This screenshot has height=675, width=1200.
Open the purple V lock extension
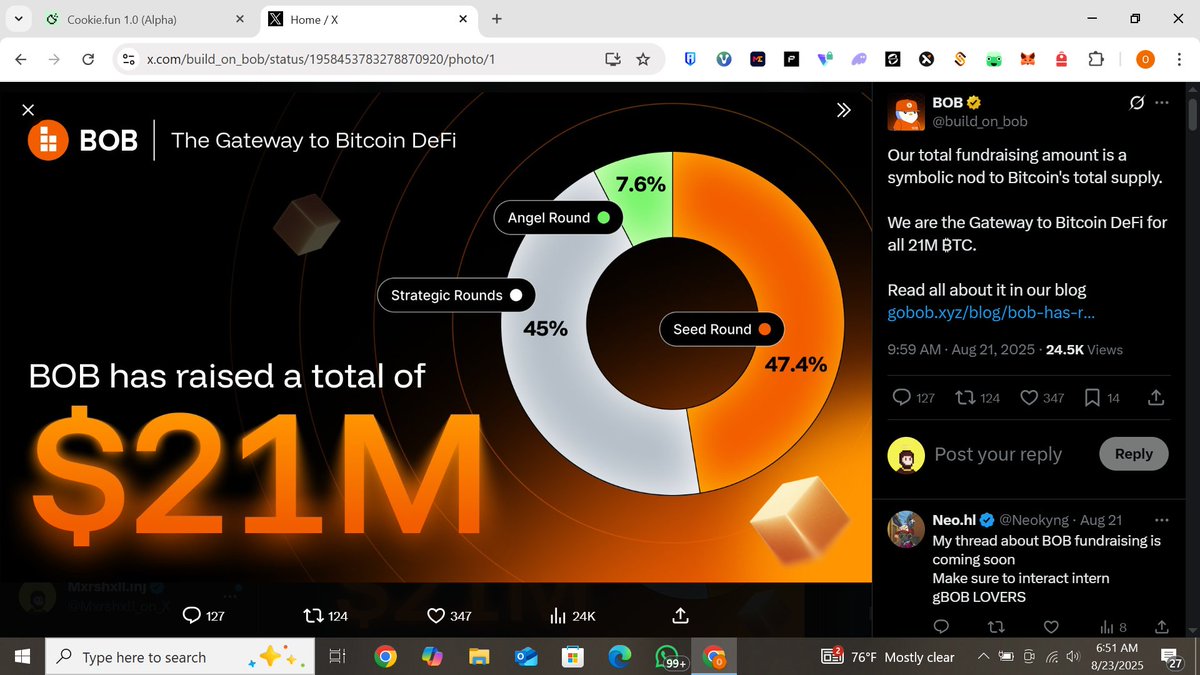point(825,59)
